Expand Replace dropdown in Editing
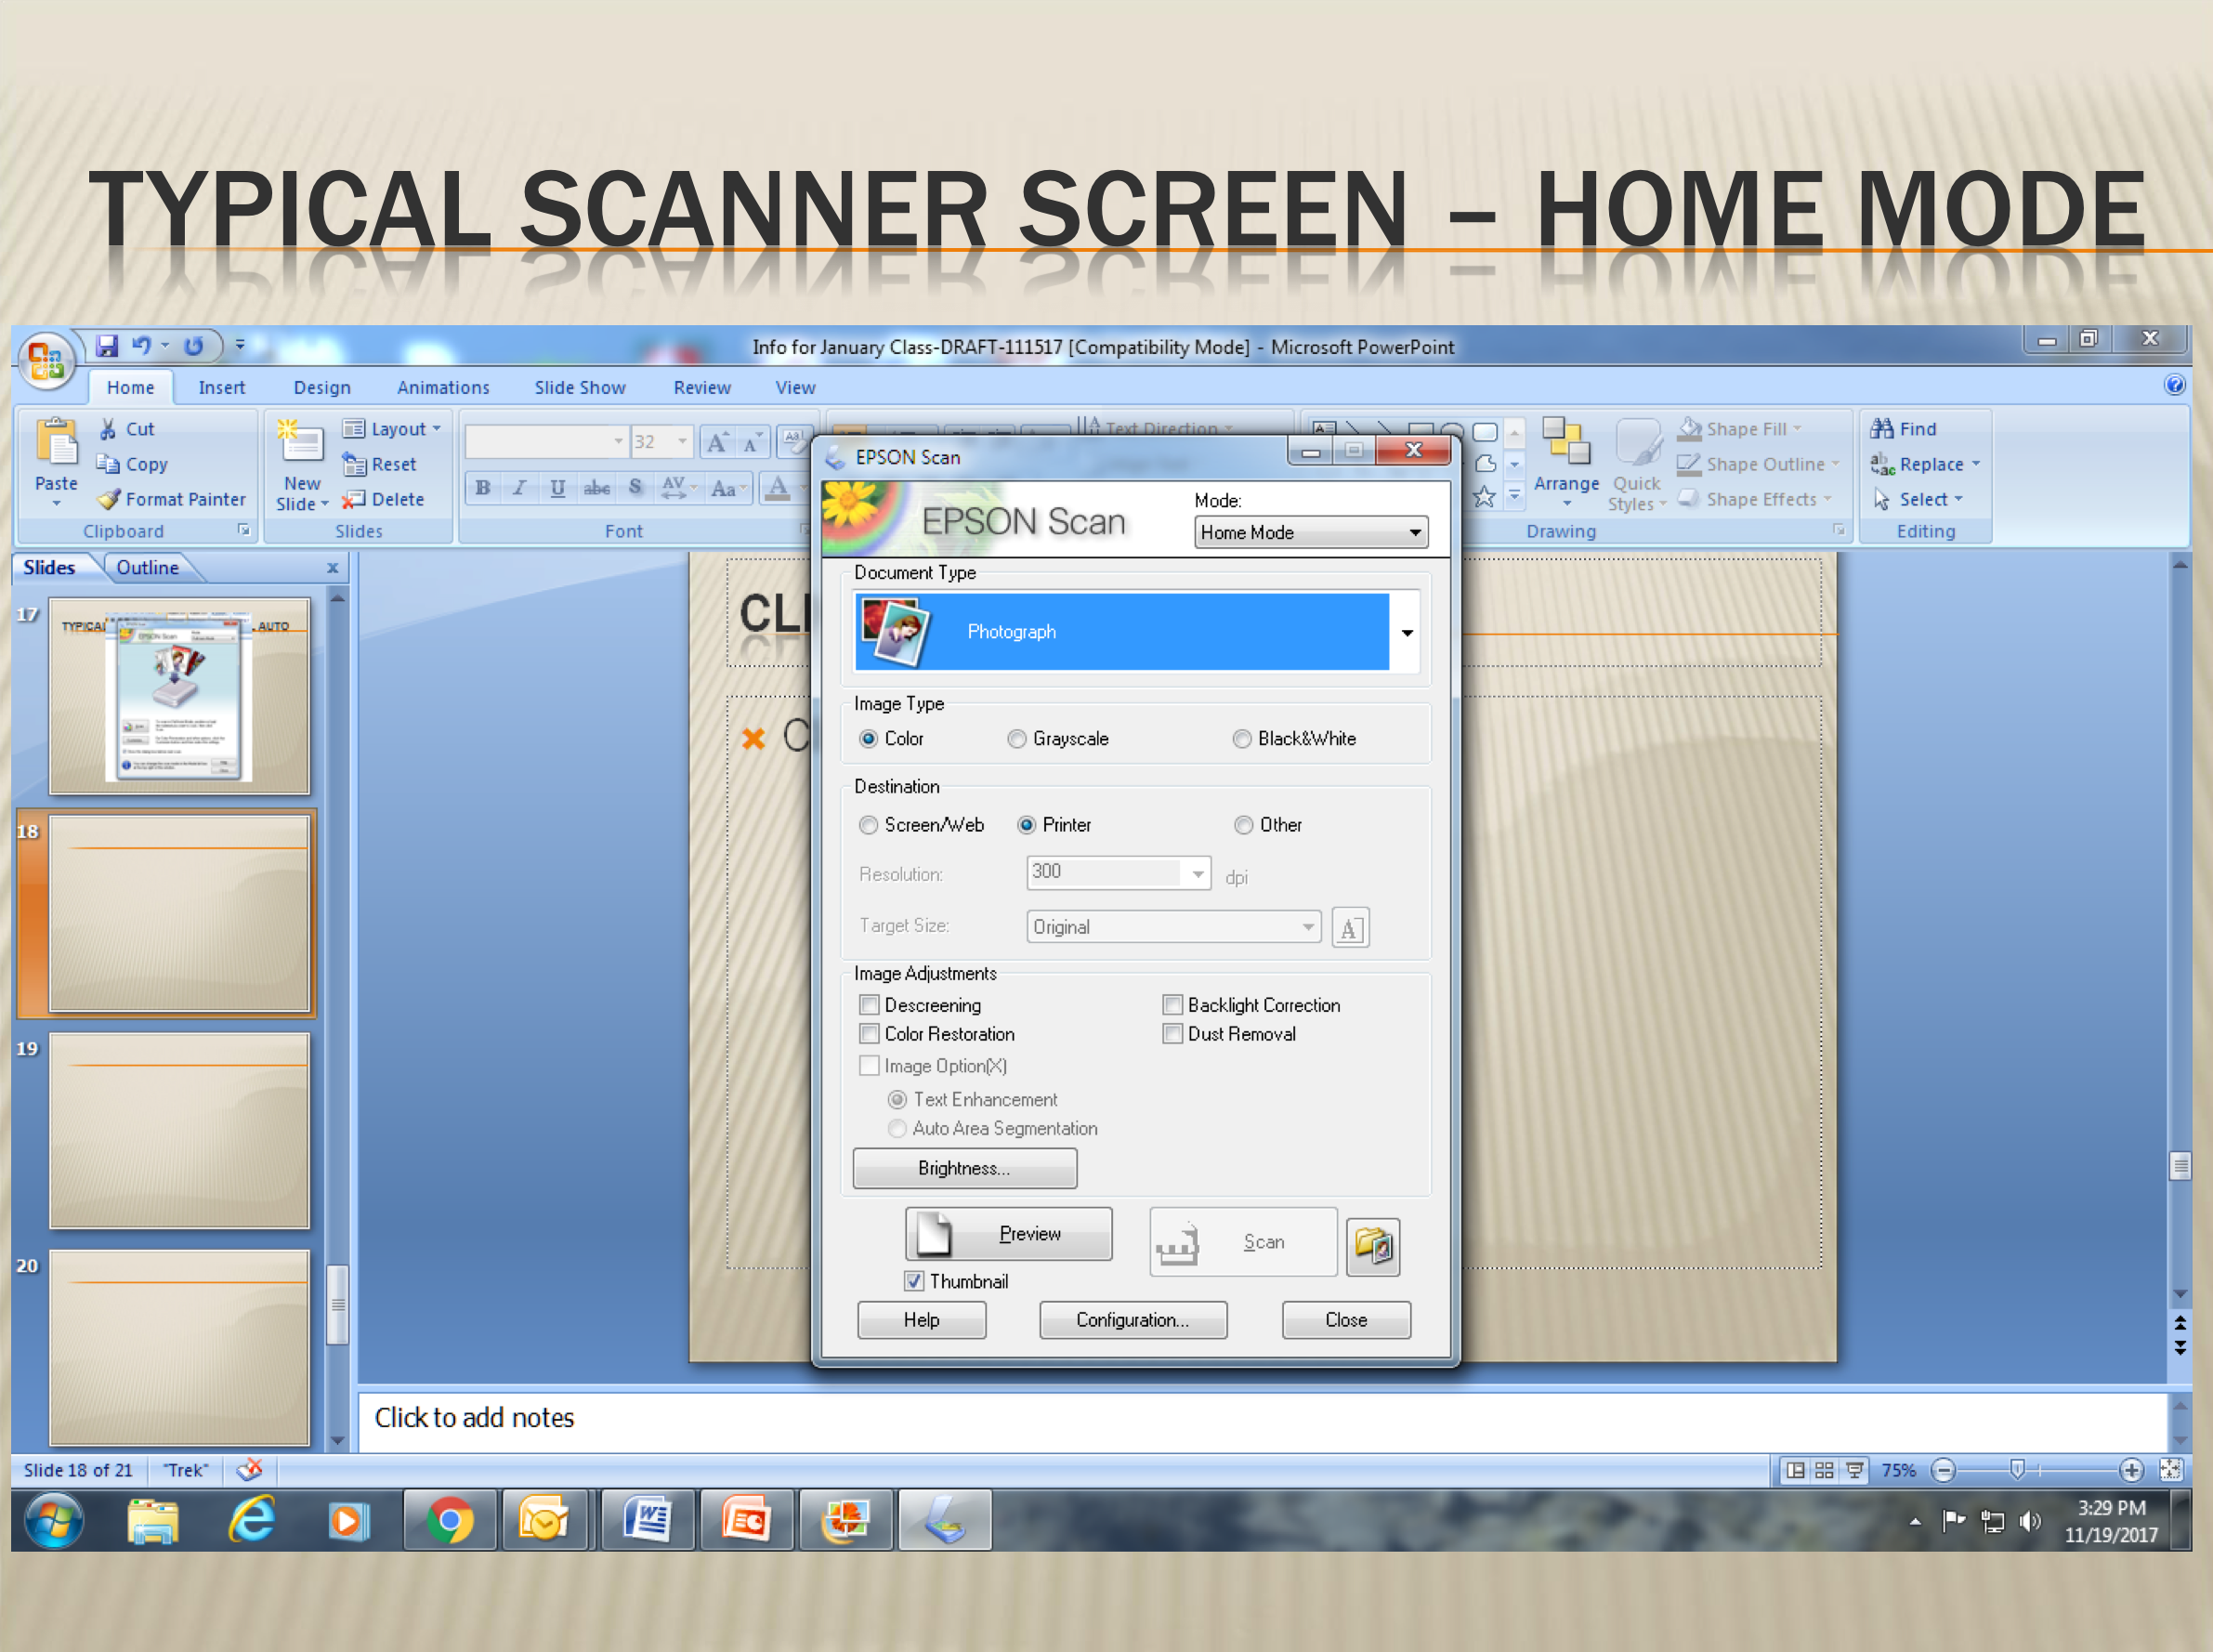 [x=1976, y=464]
